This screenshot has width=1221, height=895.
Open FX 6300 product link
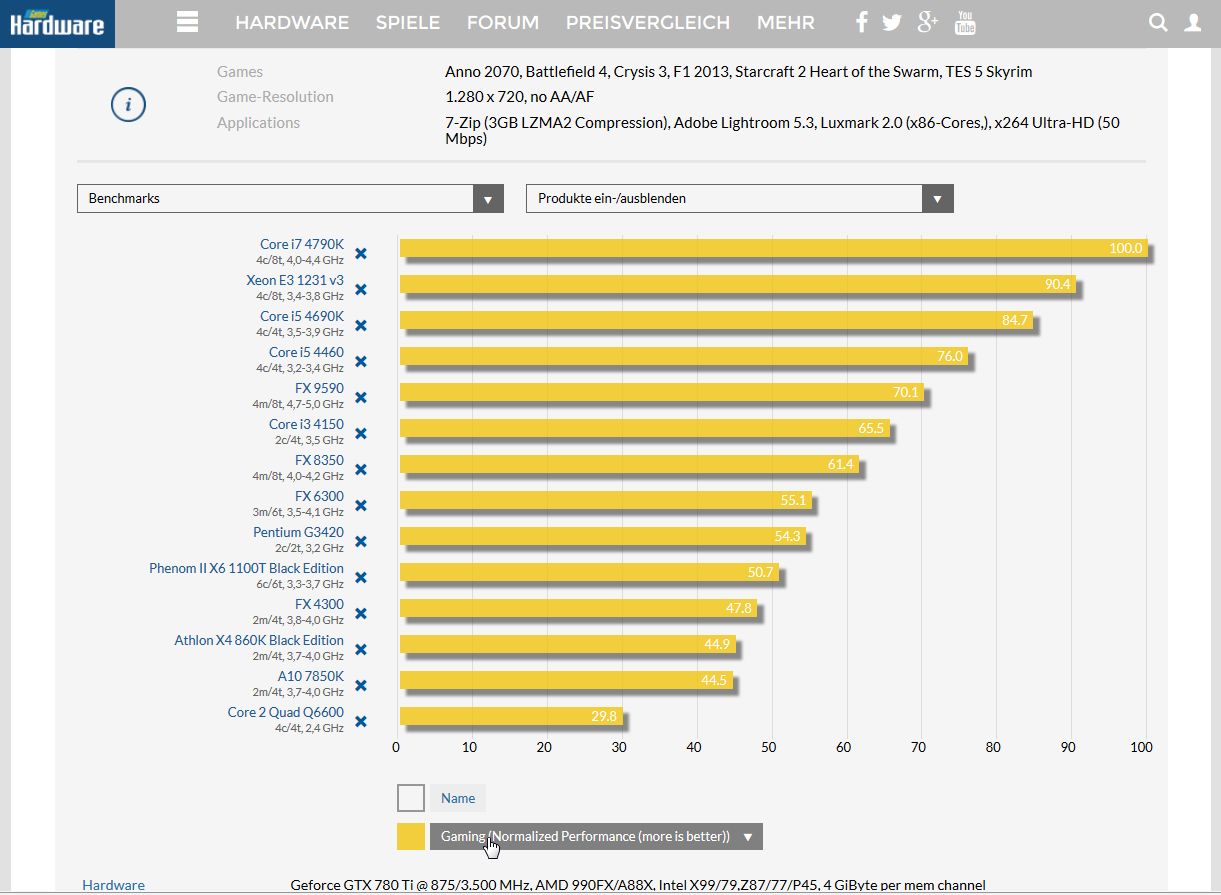click(x=319, y=496)
